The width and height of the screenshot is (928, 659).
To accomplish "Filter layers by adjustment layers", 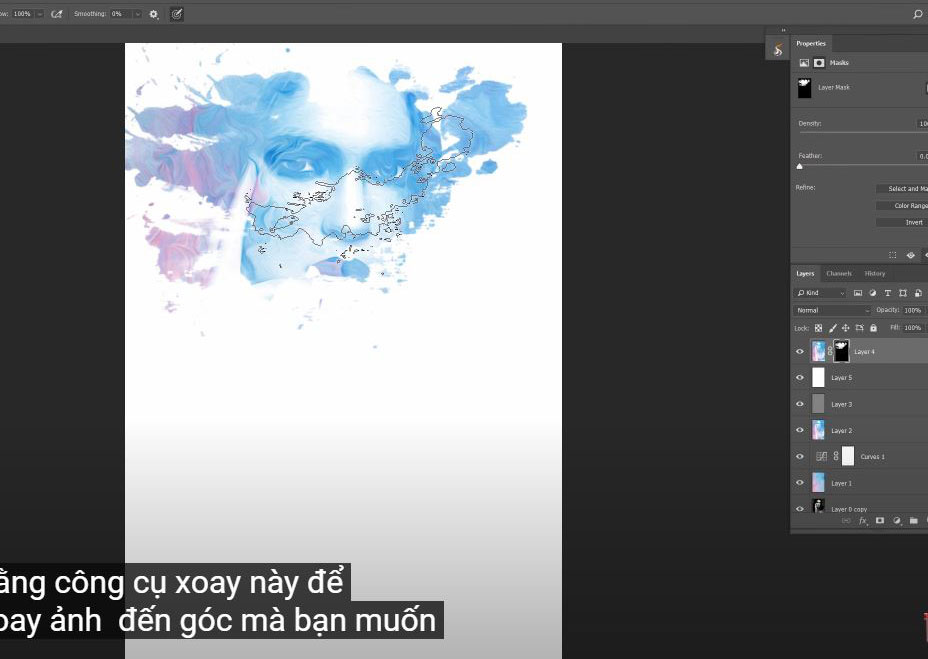I will click(872, 293).
